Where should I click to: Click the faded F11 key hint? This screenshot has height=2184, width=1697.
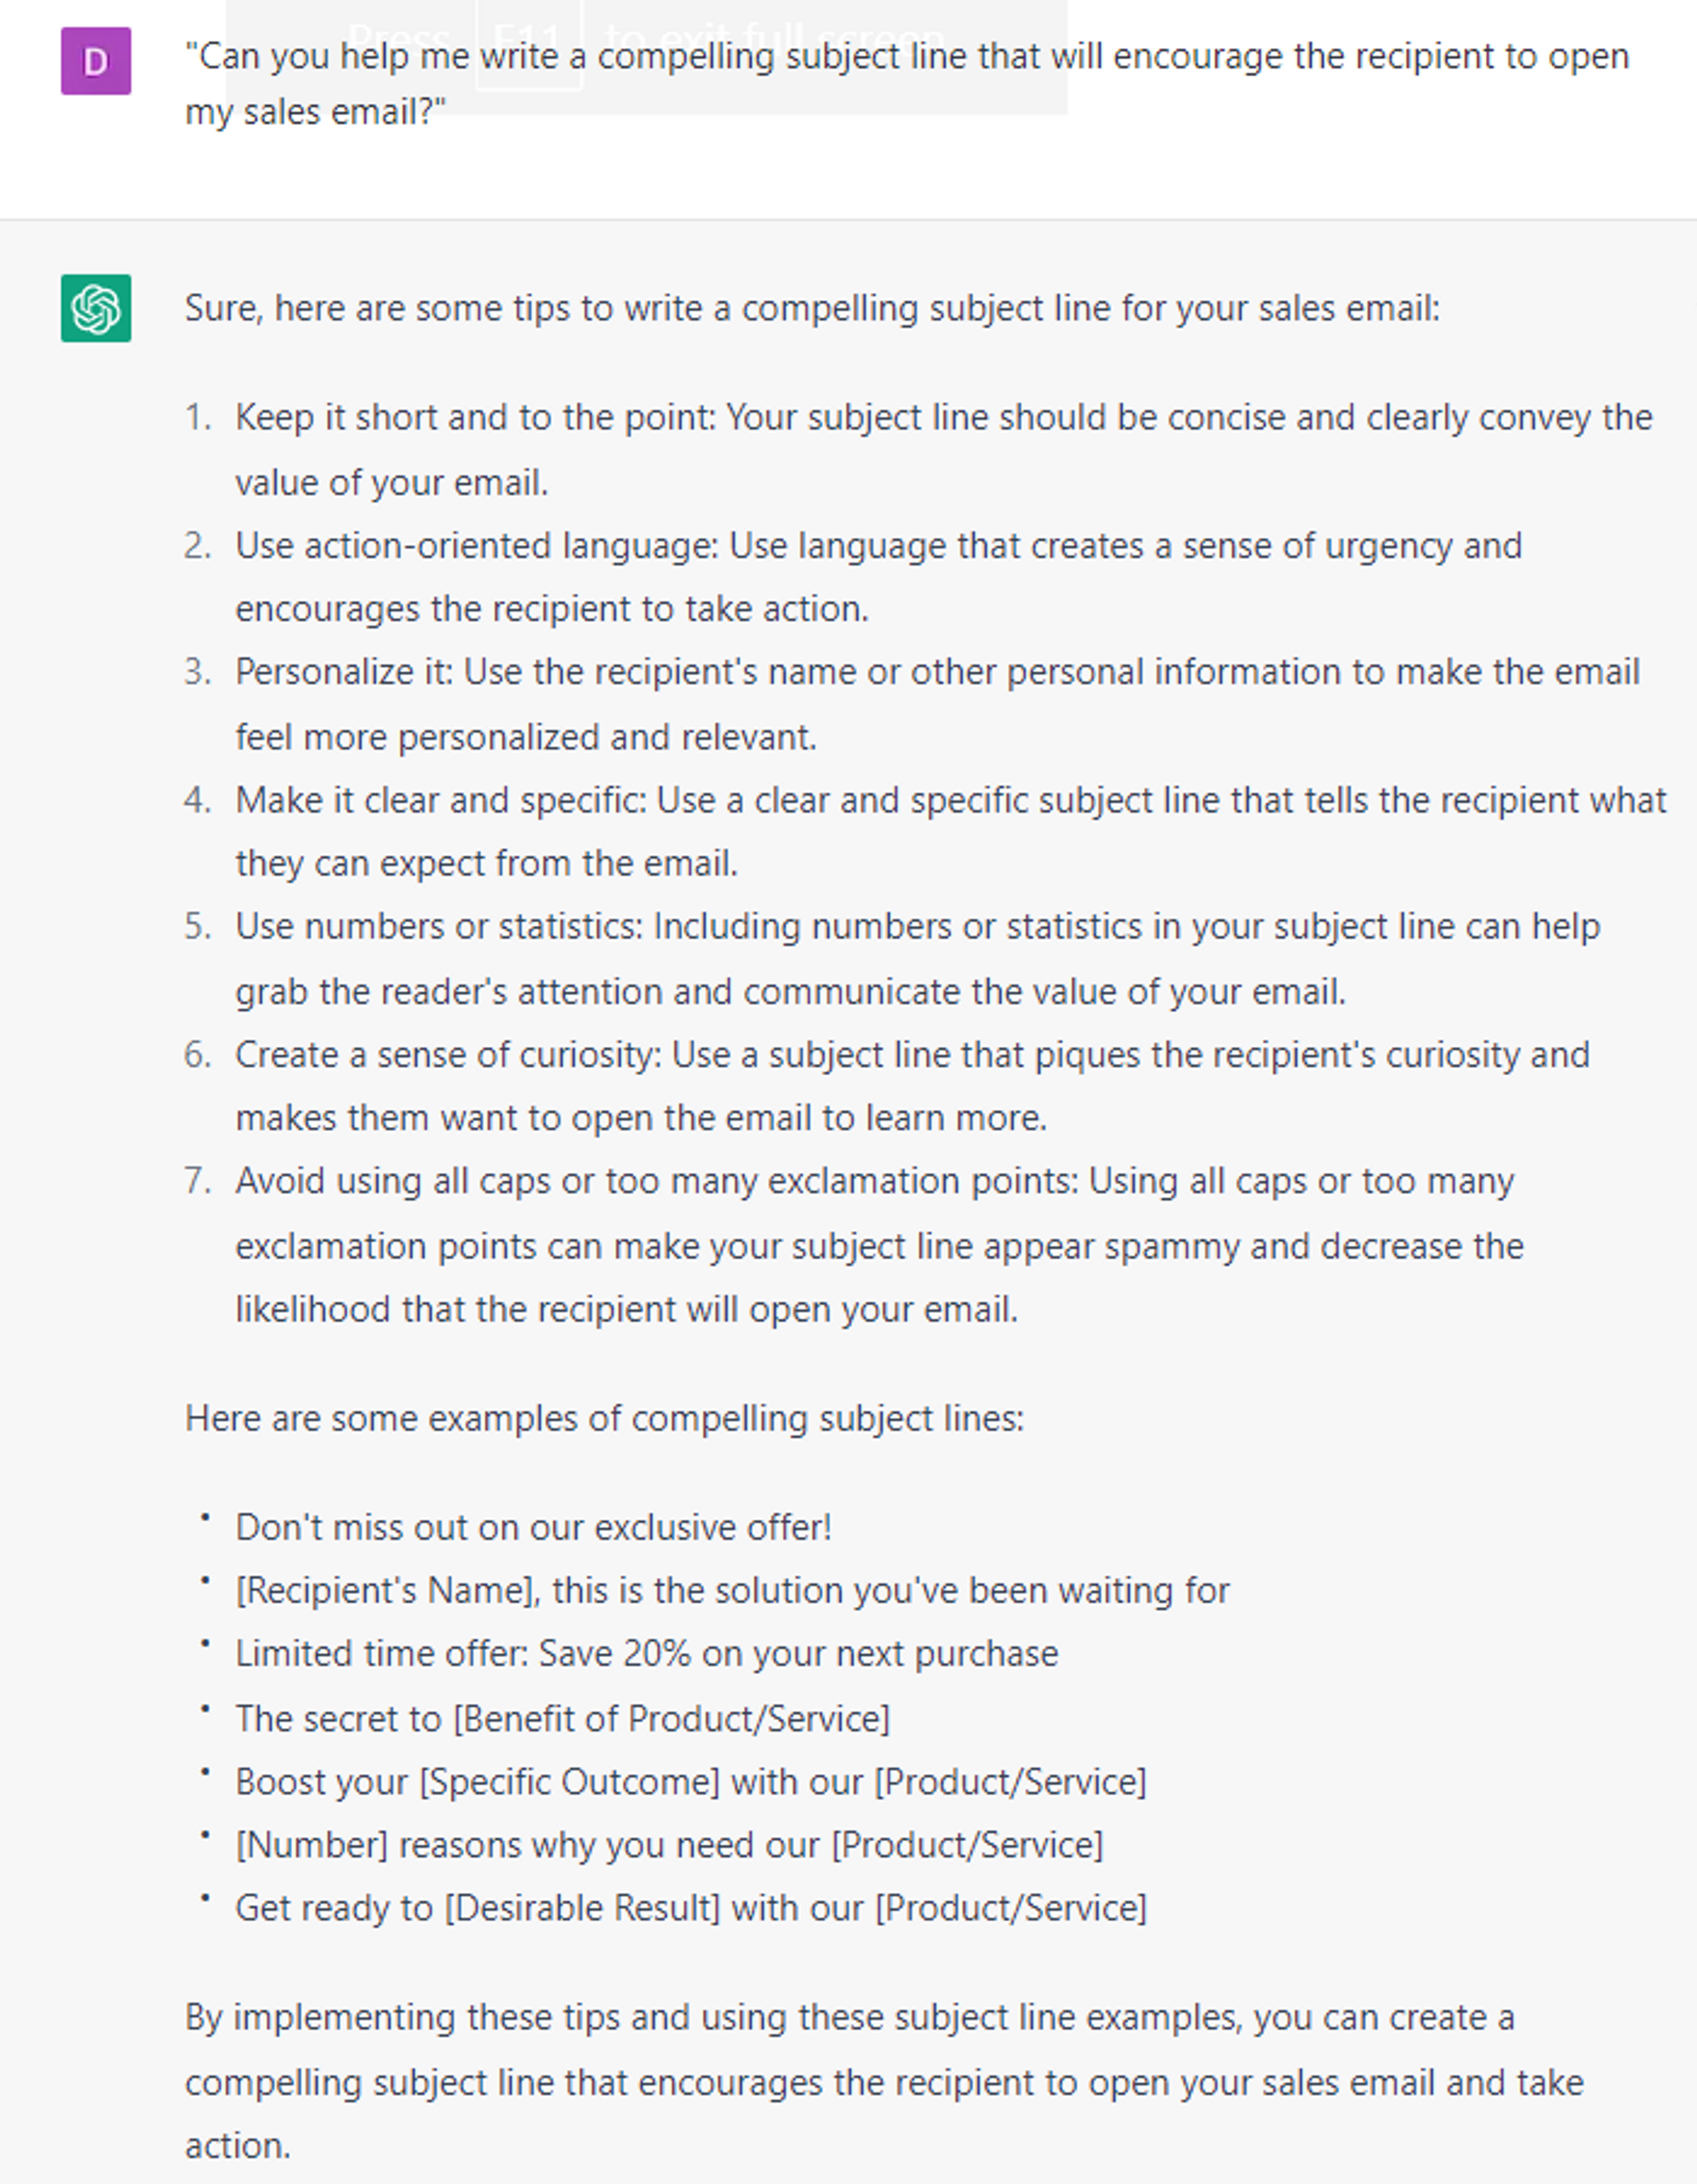click(528, 41)
